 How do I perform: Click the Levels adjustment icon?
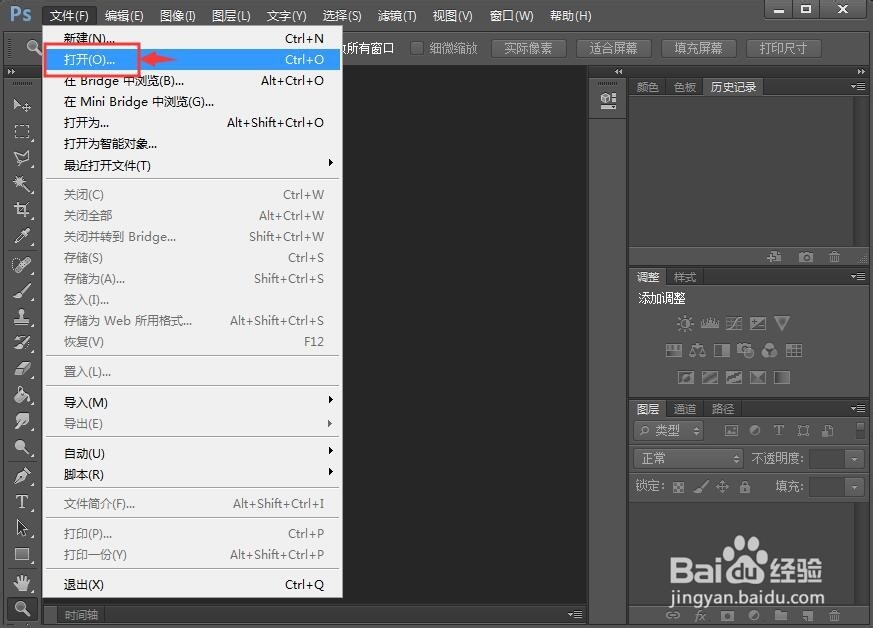(709, 323)
